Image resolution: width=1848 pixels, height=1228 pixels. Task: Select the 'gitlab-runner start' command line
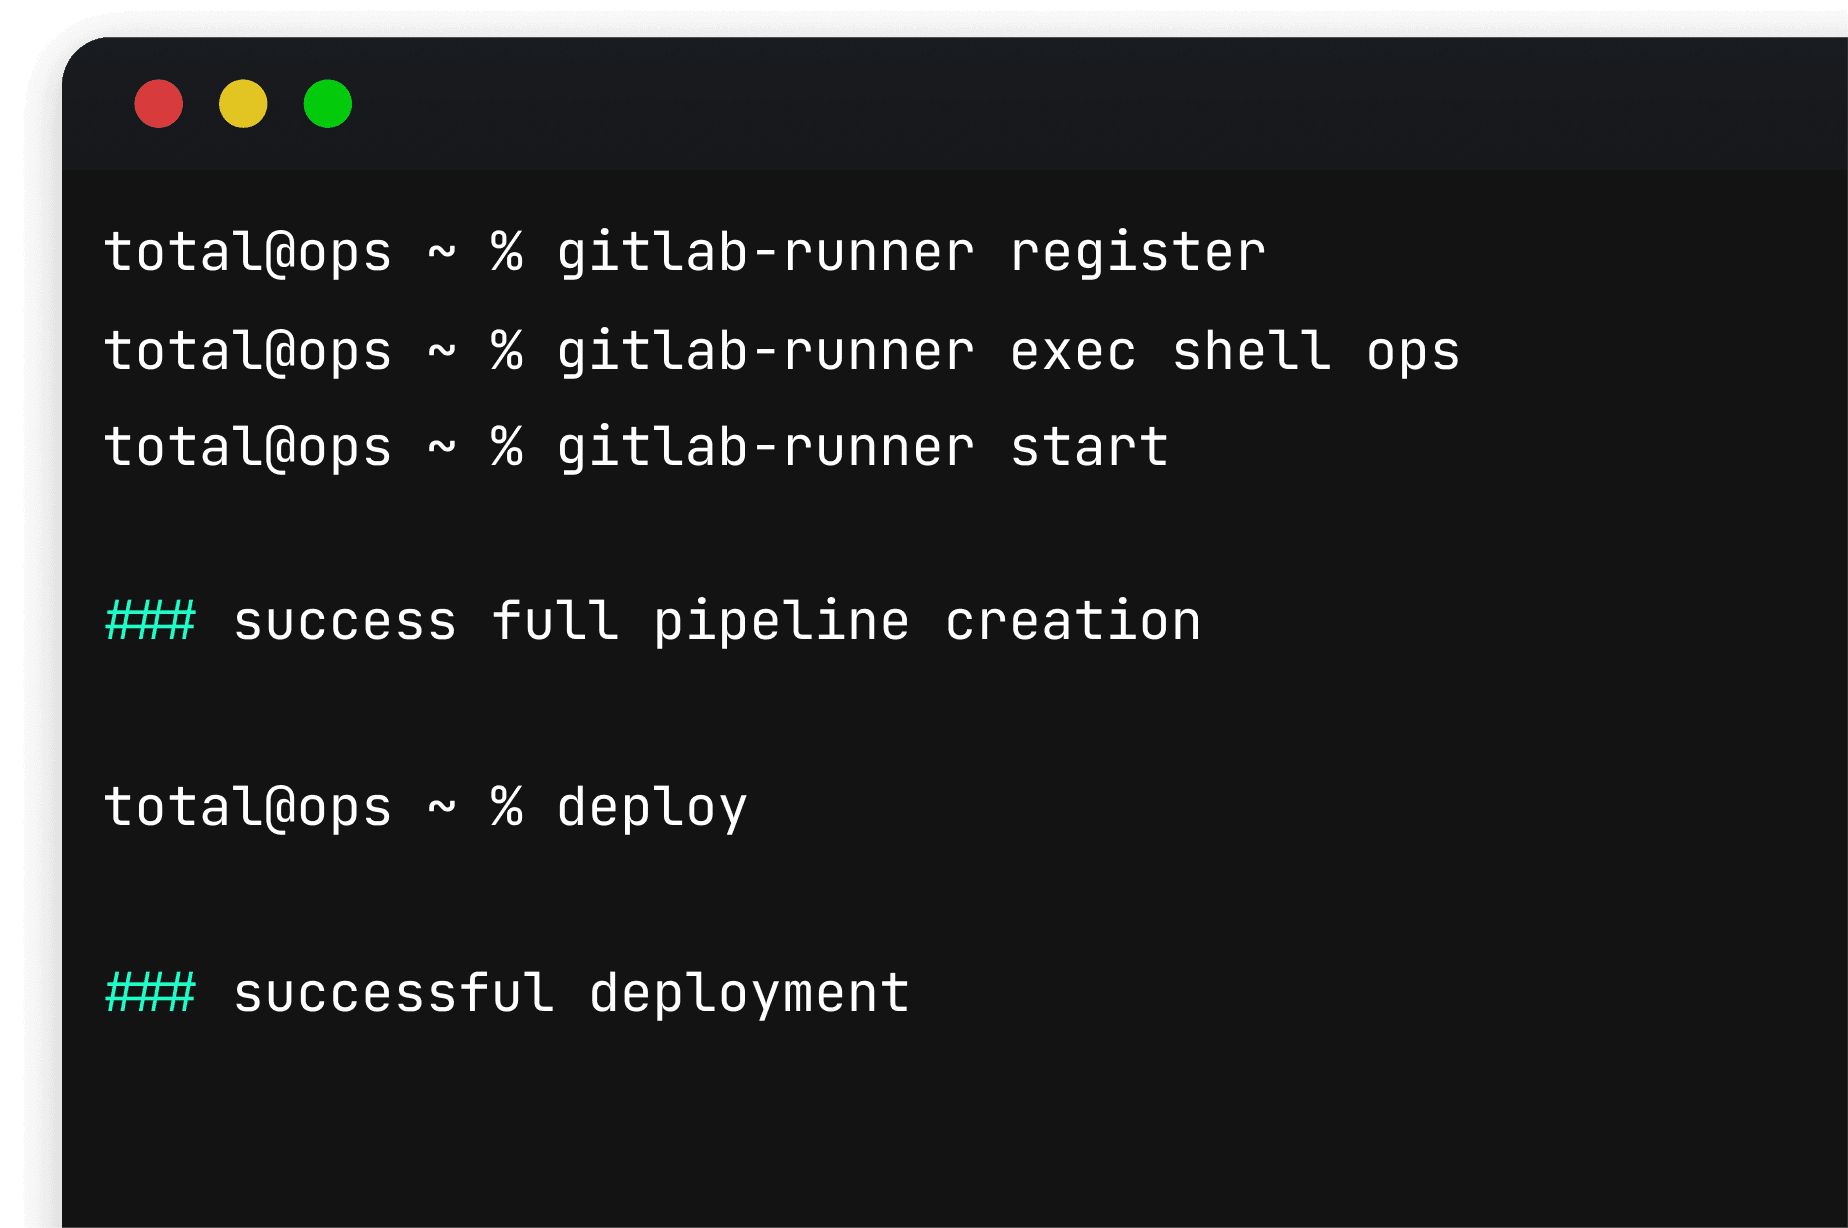(x=636, y=447)
